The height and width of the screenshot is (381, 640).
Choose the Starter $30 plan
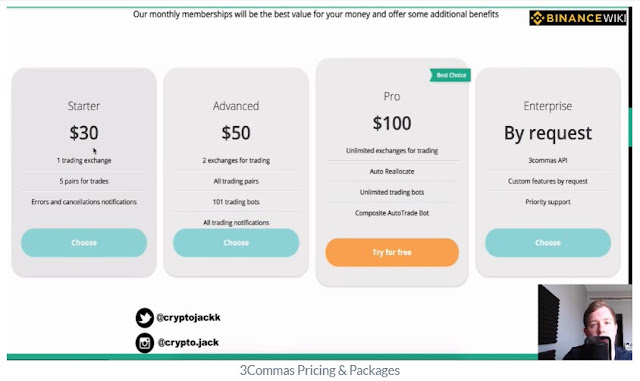tap(84, 243)
